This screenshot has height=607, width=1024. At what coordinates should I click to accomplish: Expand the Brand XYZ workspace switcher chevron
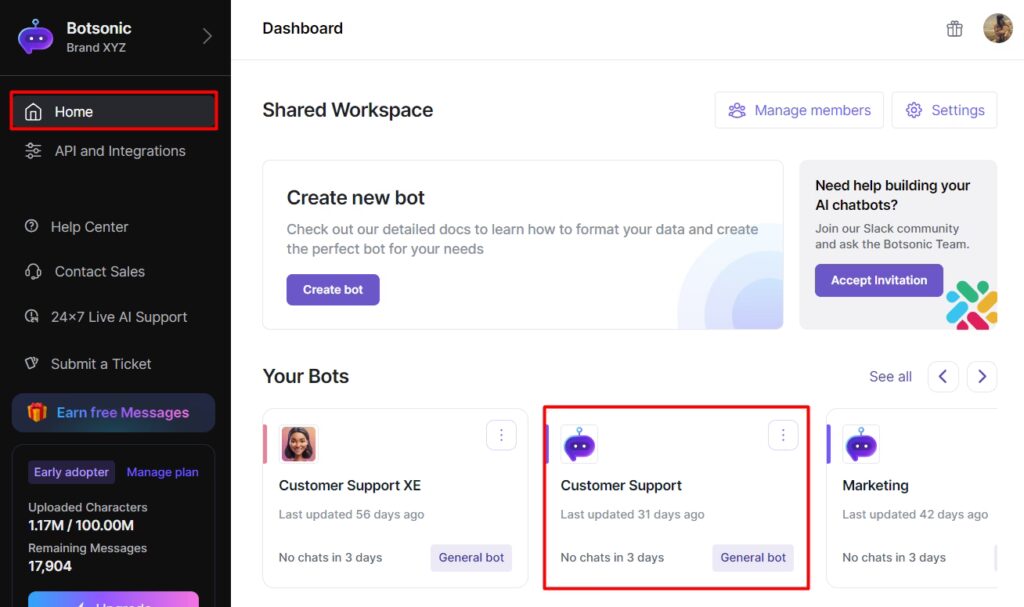click(x=207, y=37)
